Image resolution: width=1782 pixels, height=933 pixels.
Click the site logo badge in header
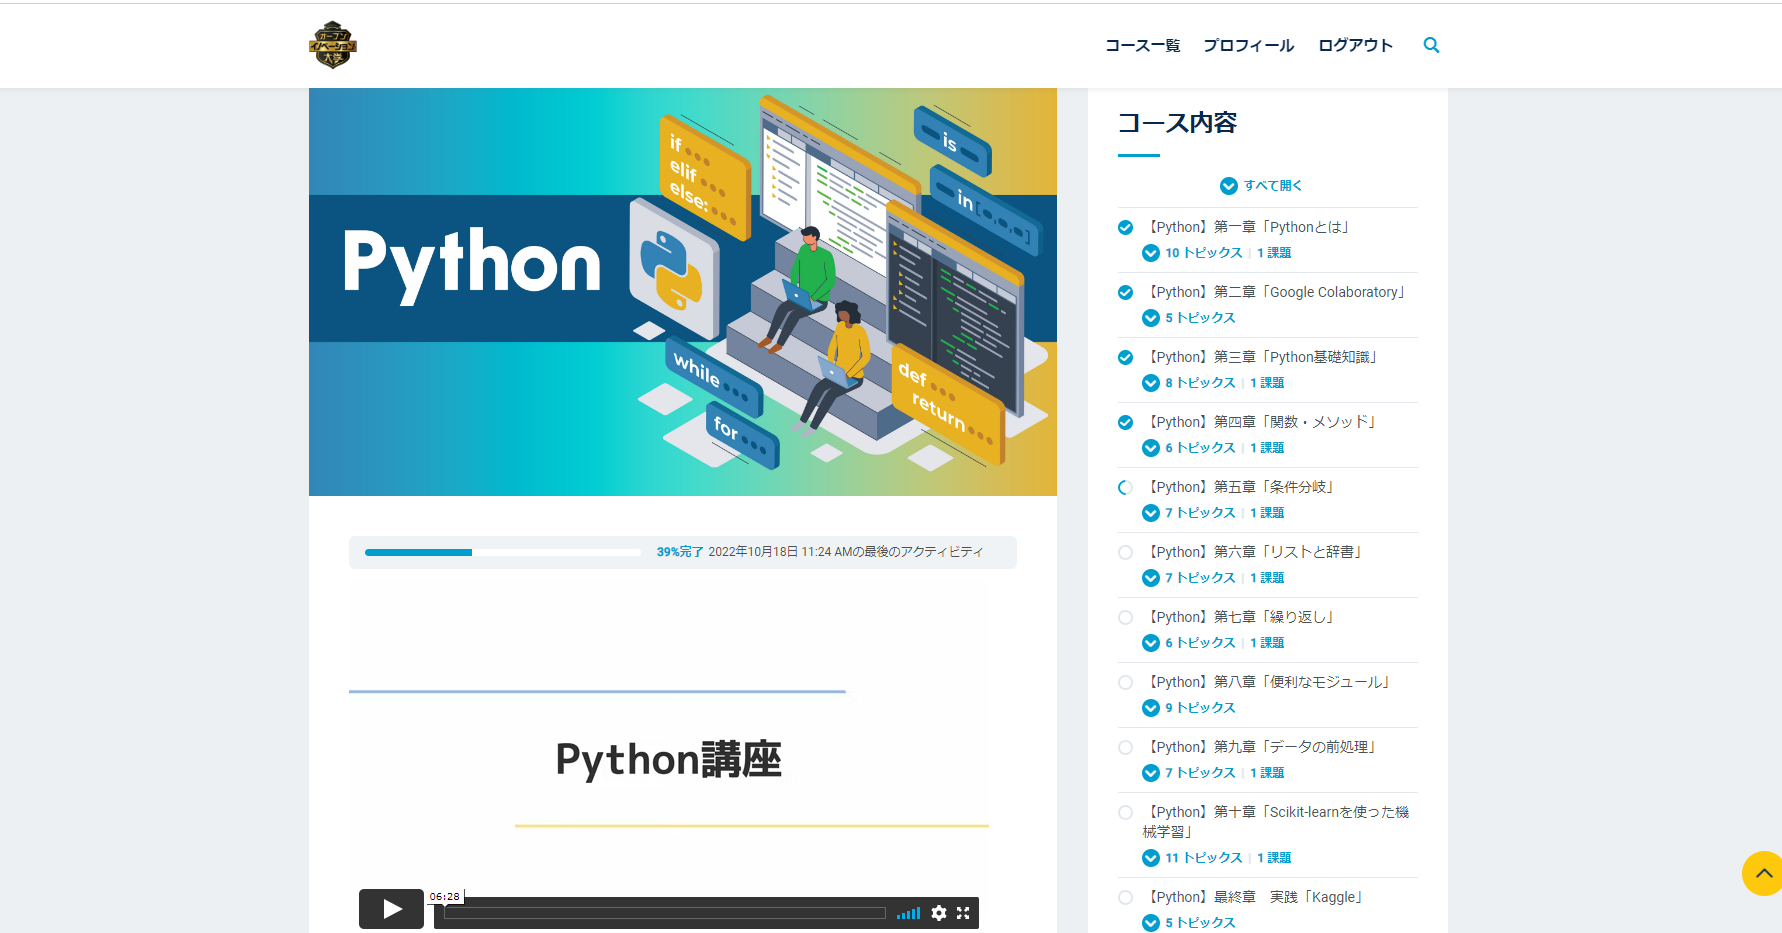pos(333,45)
